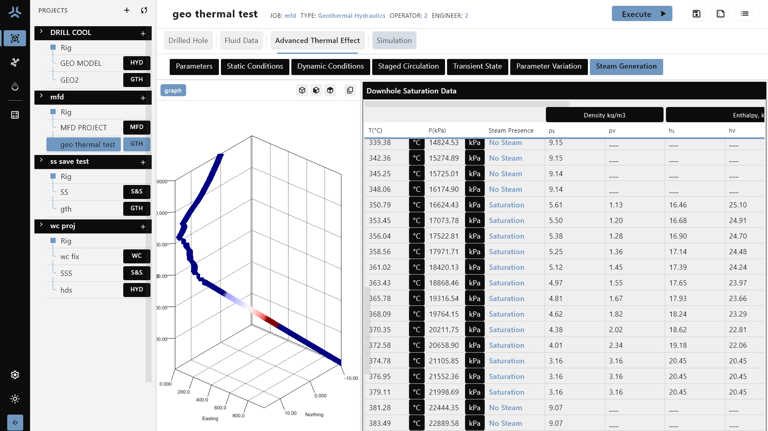Open the hds item under wc proj

pyautogui.click(x=66, y=290)
